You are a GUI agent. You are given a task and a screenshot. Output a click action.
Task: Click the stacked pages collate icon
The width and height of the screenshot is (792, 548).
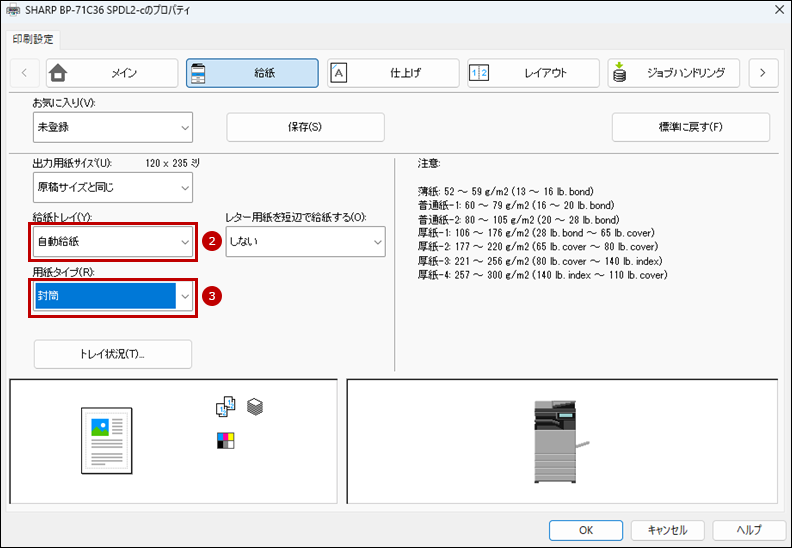point(255,407)
